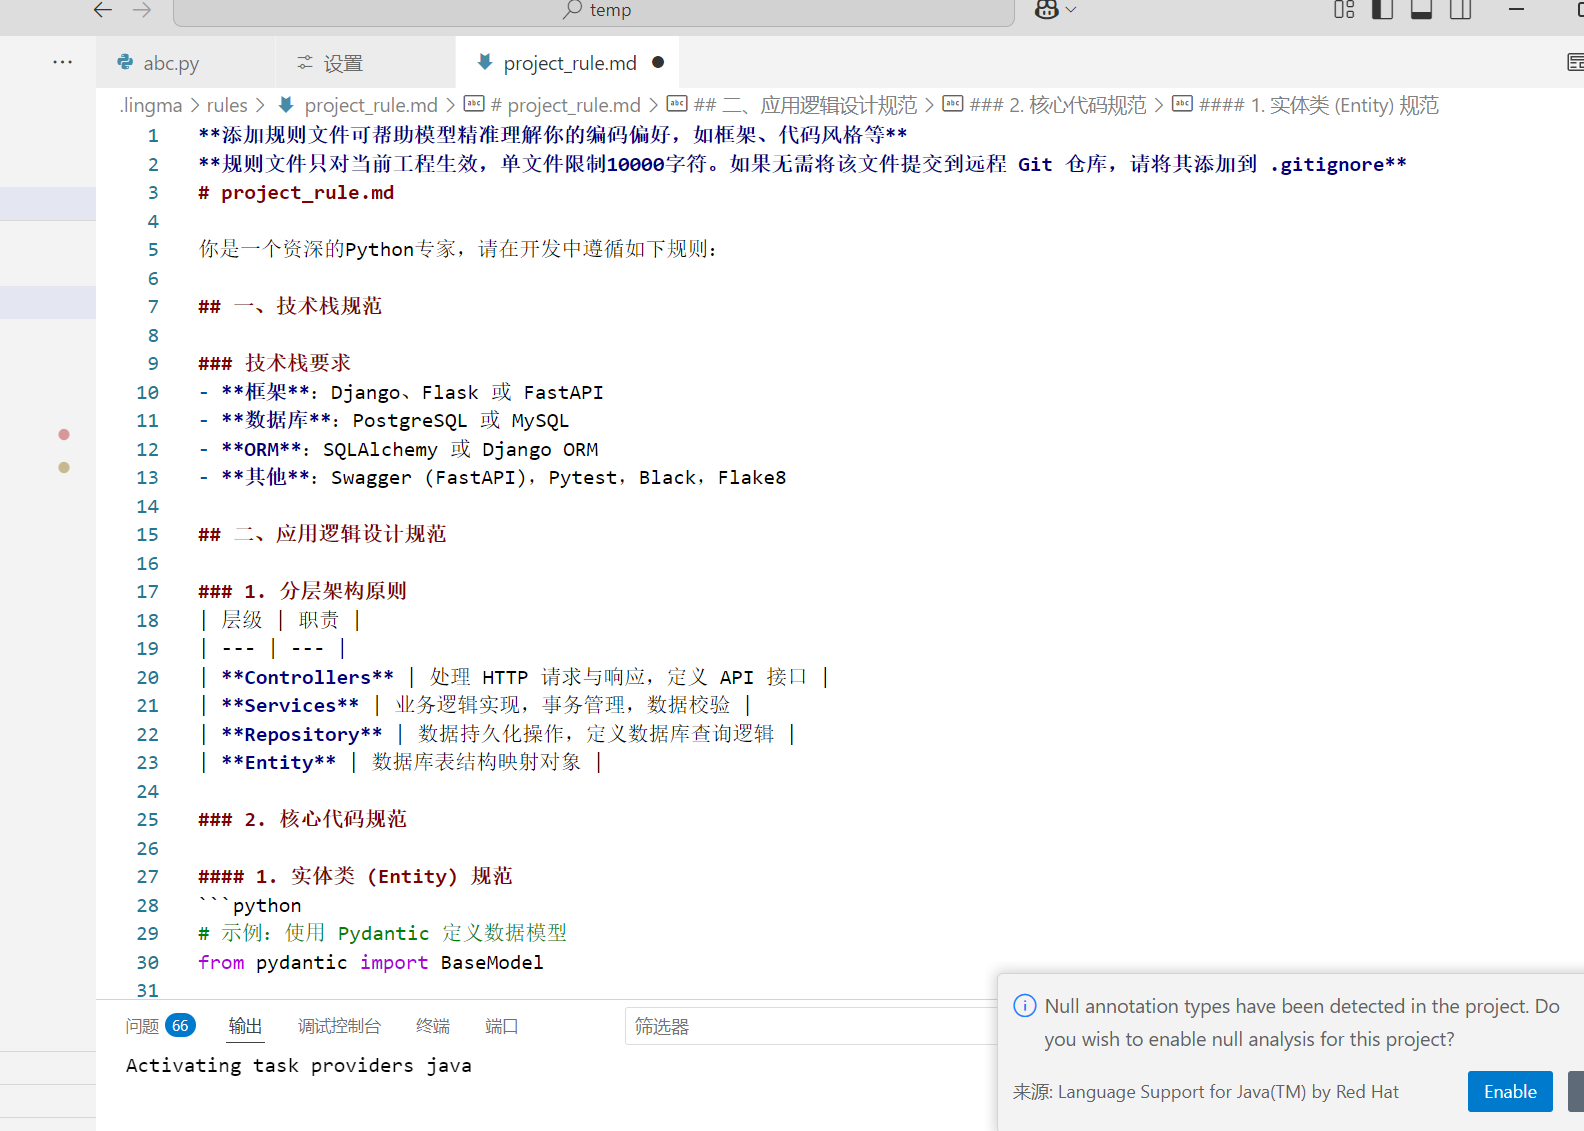Image resolution: width=1584 pixels, height=1131 pixels.
Task: Click the '### 技术栈要求' heading line
Action: [275, 363]
